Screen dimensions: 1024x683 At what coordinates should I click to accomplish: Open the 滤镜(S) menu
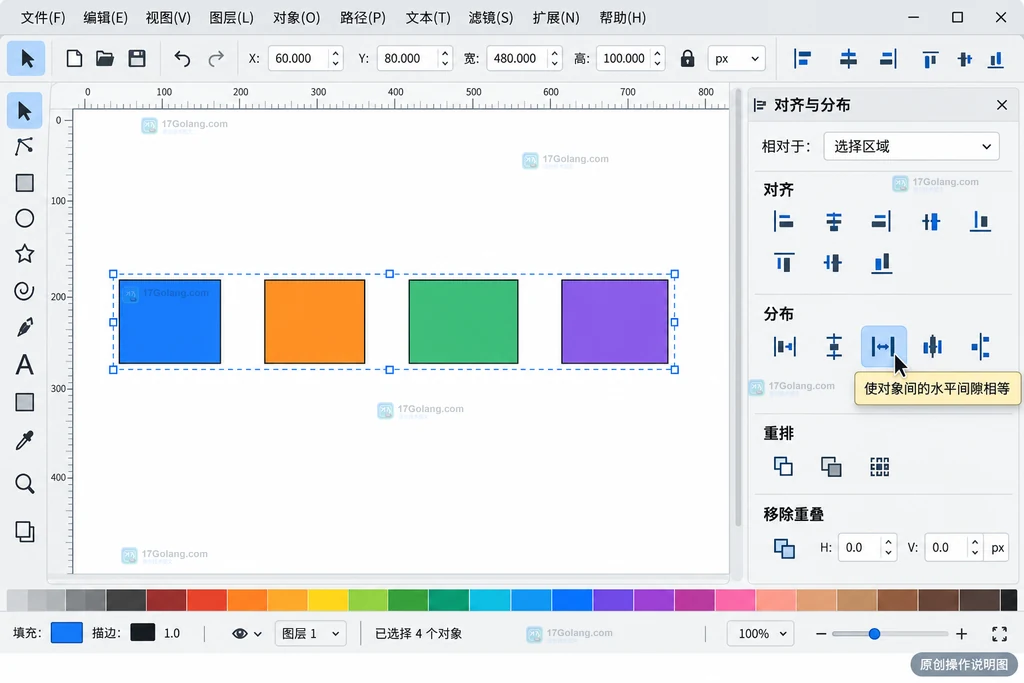(x=490, y=18)
